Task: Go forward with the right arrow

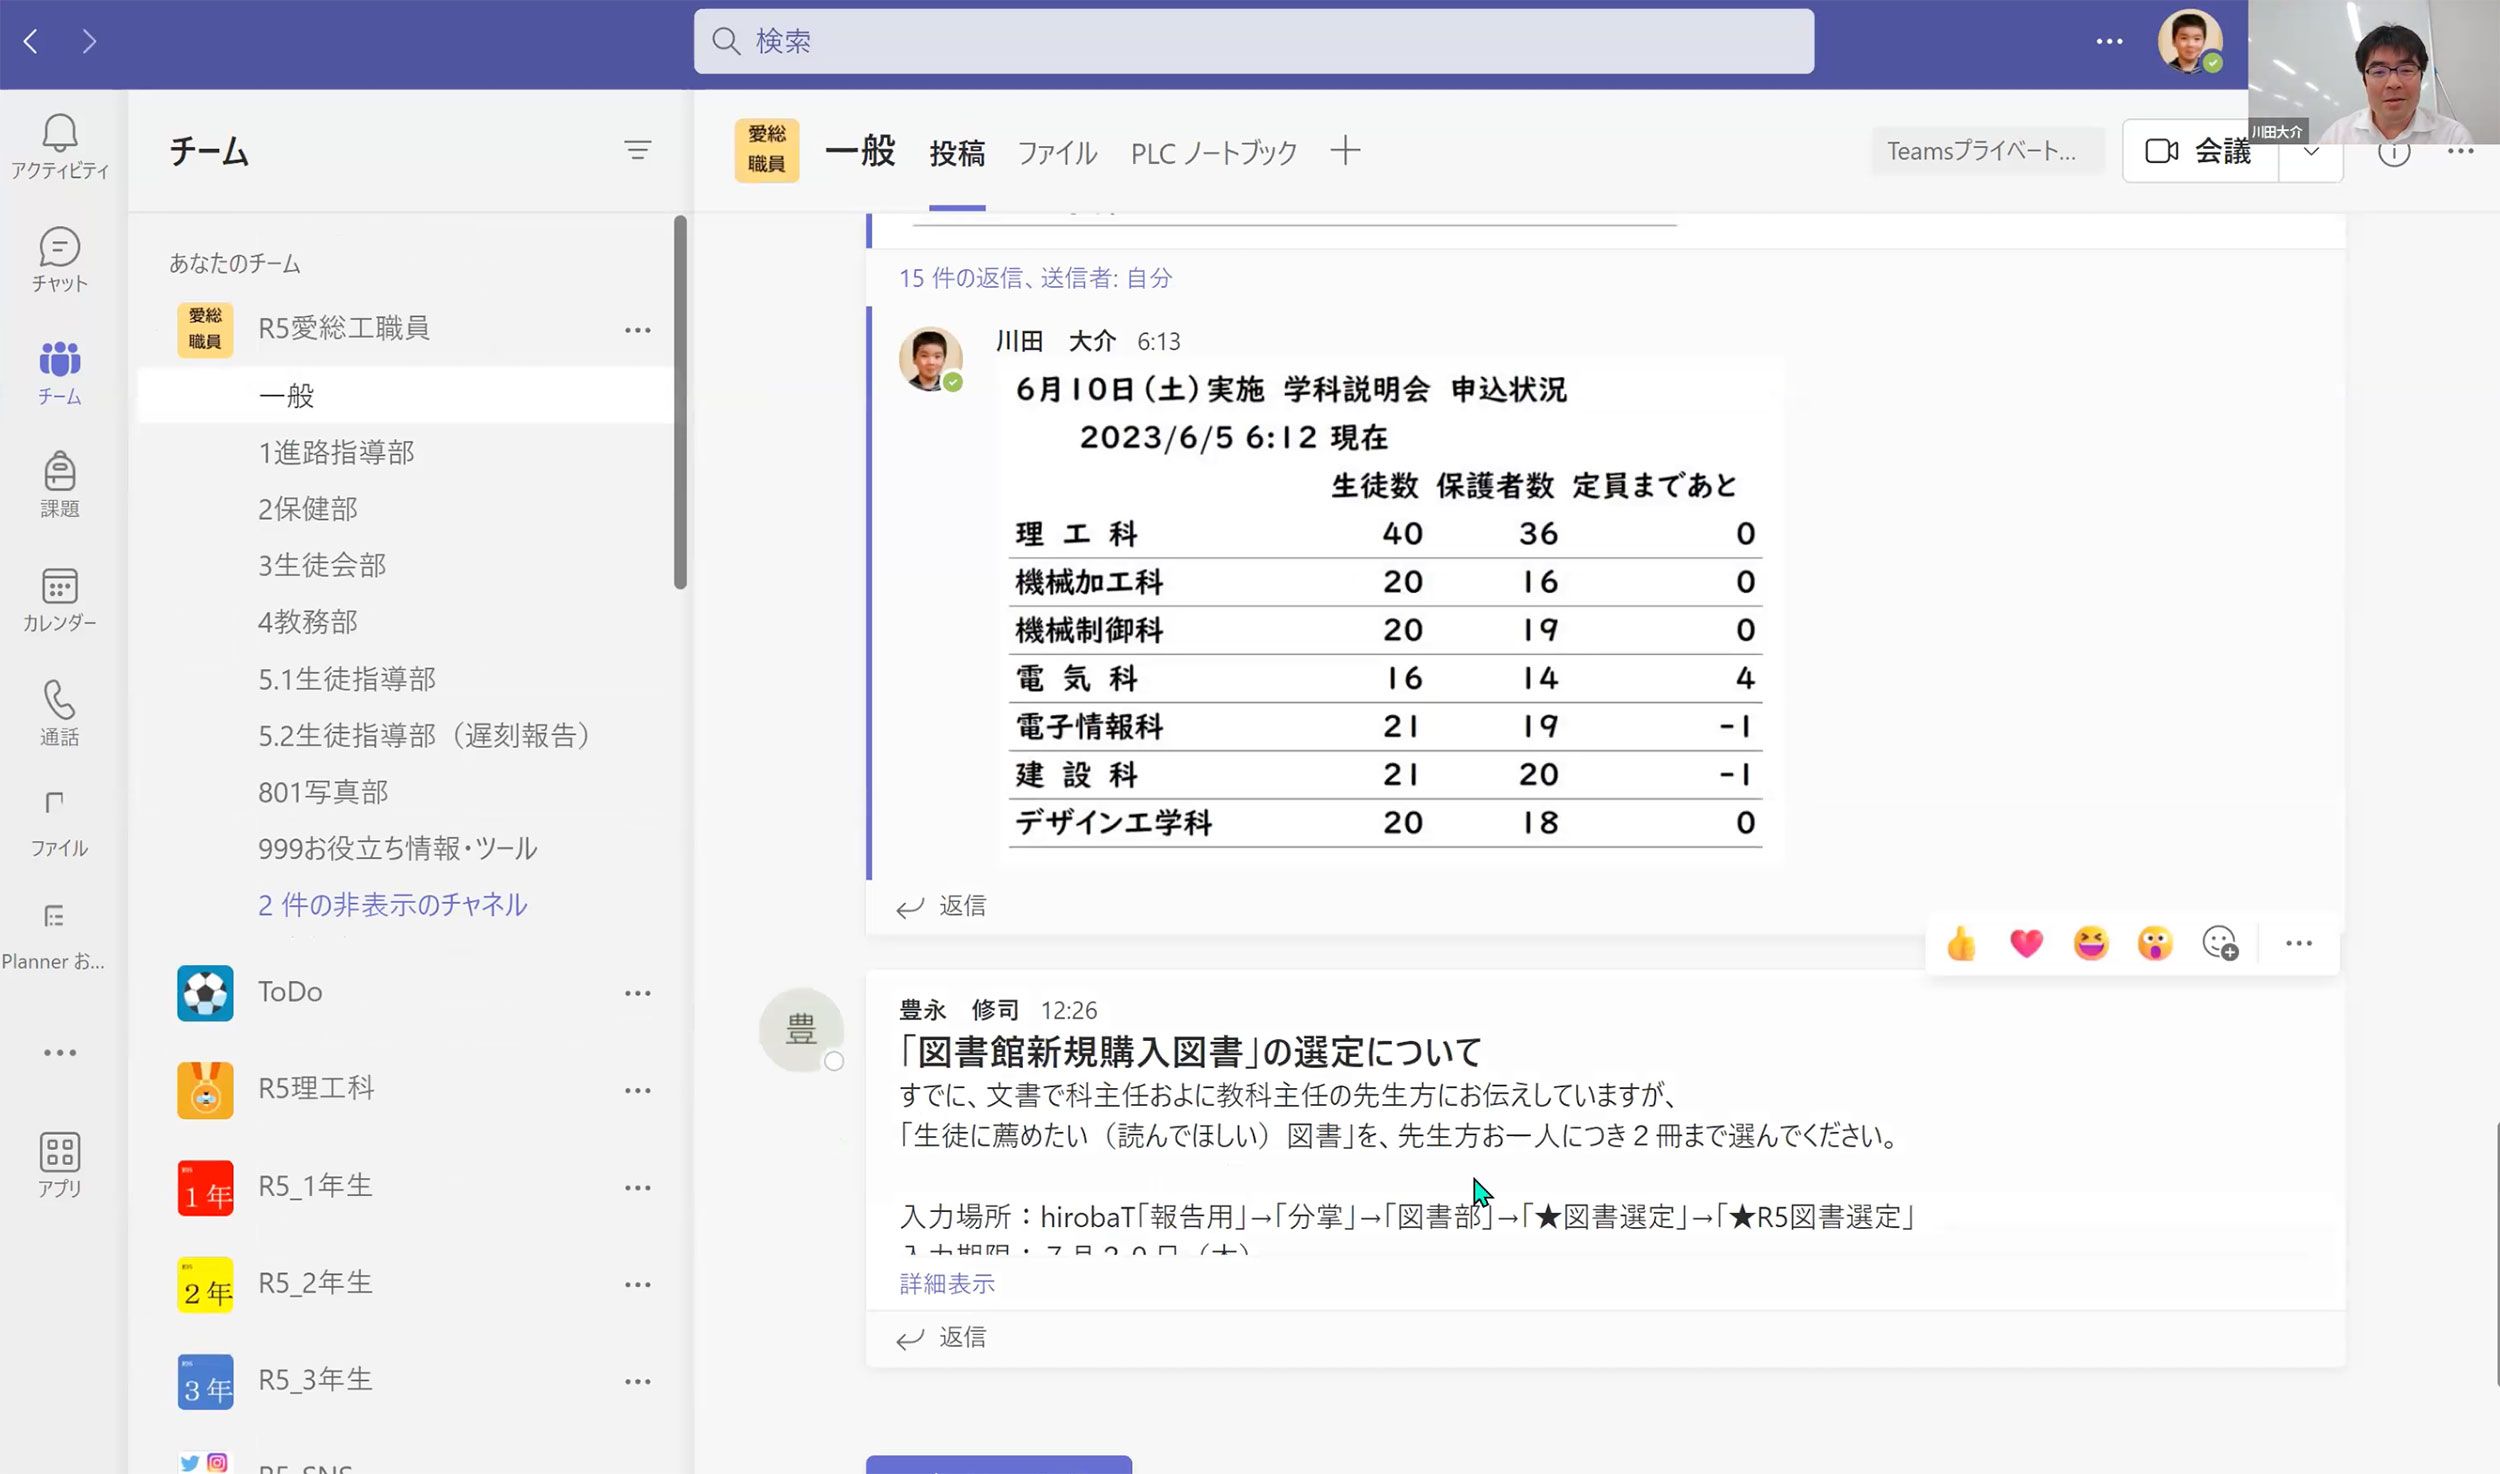Action: tap(89, 41)
